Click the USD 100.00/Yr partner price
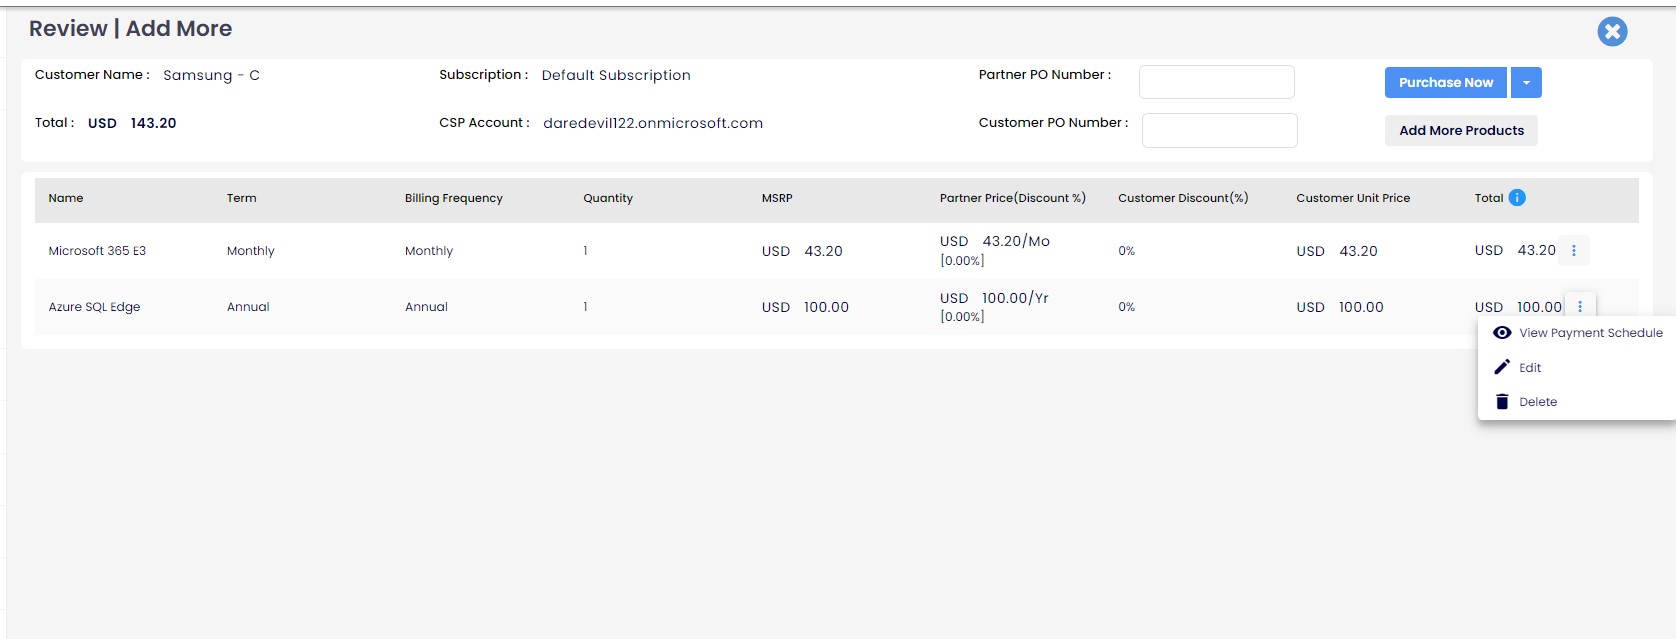The height and width of the screenshot is (639, 1676). point(994,298)
